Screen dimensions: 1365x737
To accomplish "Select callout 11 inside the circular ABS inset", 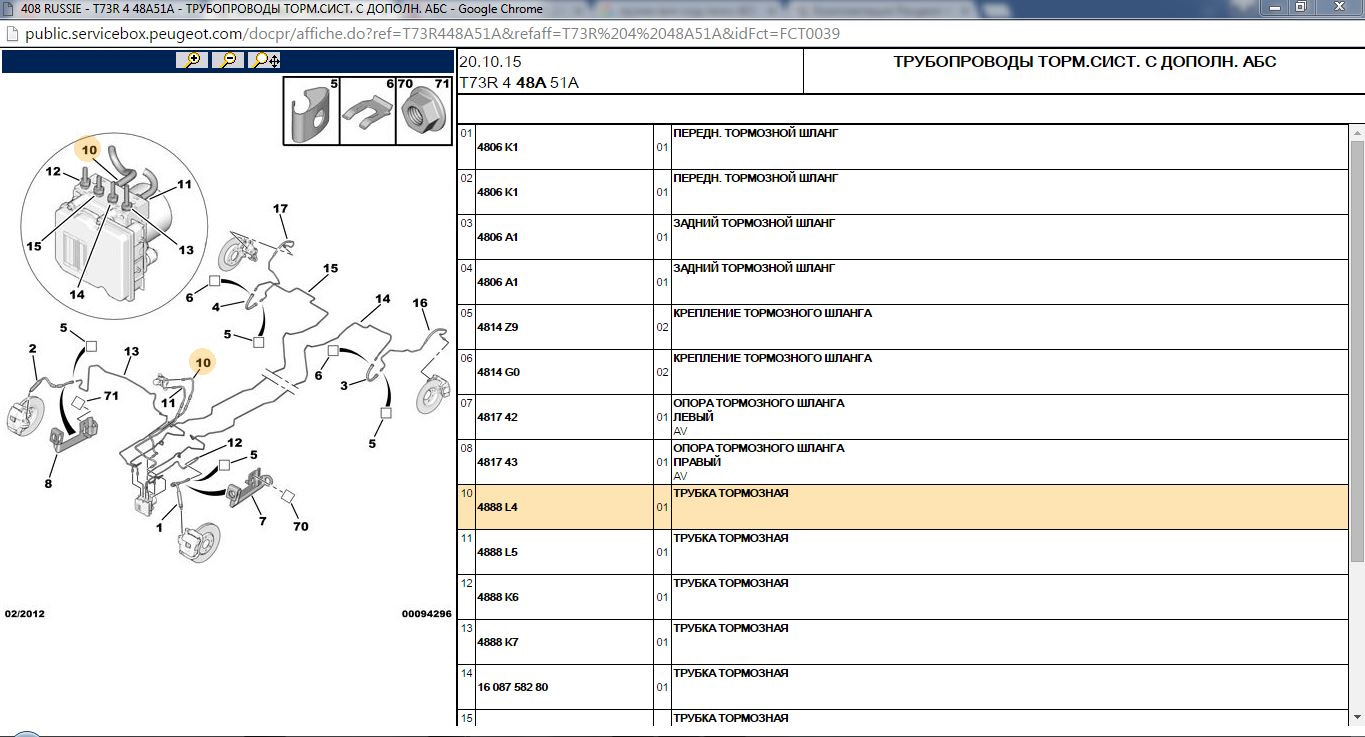I will coord(184,184).
